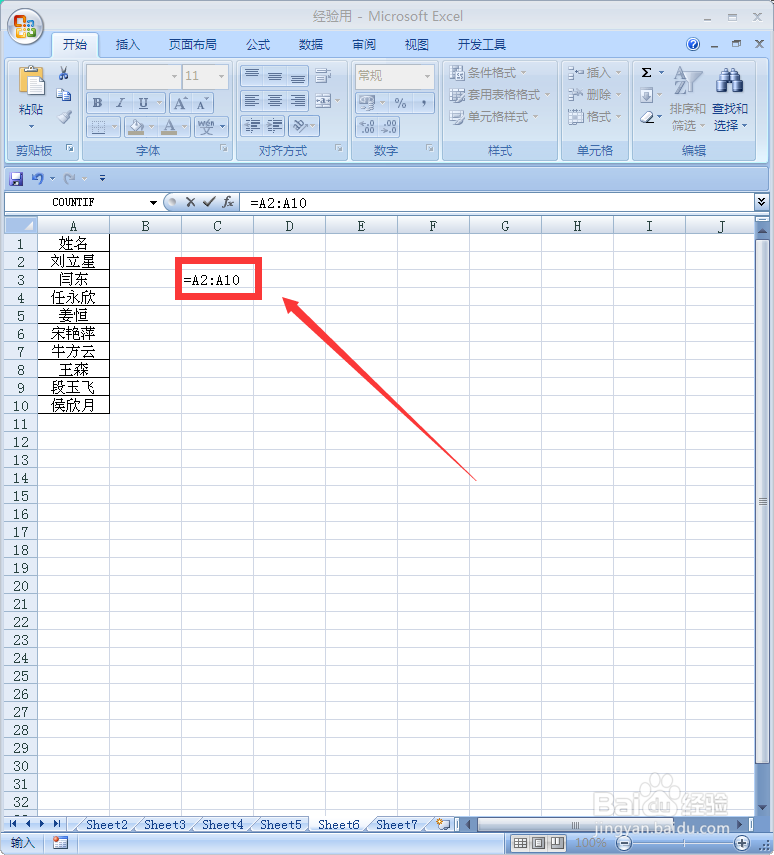This screenshot has width=774, height=855.
Task: Open the font size dropdown
Action: pos(221,76)
